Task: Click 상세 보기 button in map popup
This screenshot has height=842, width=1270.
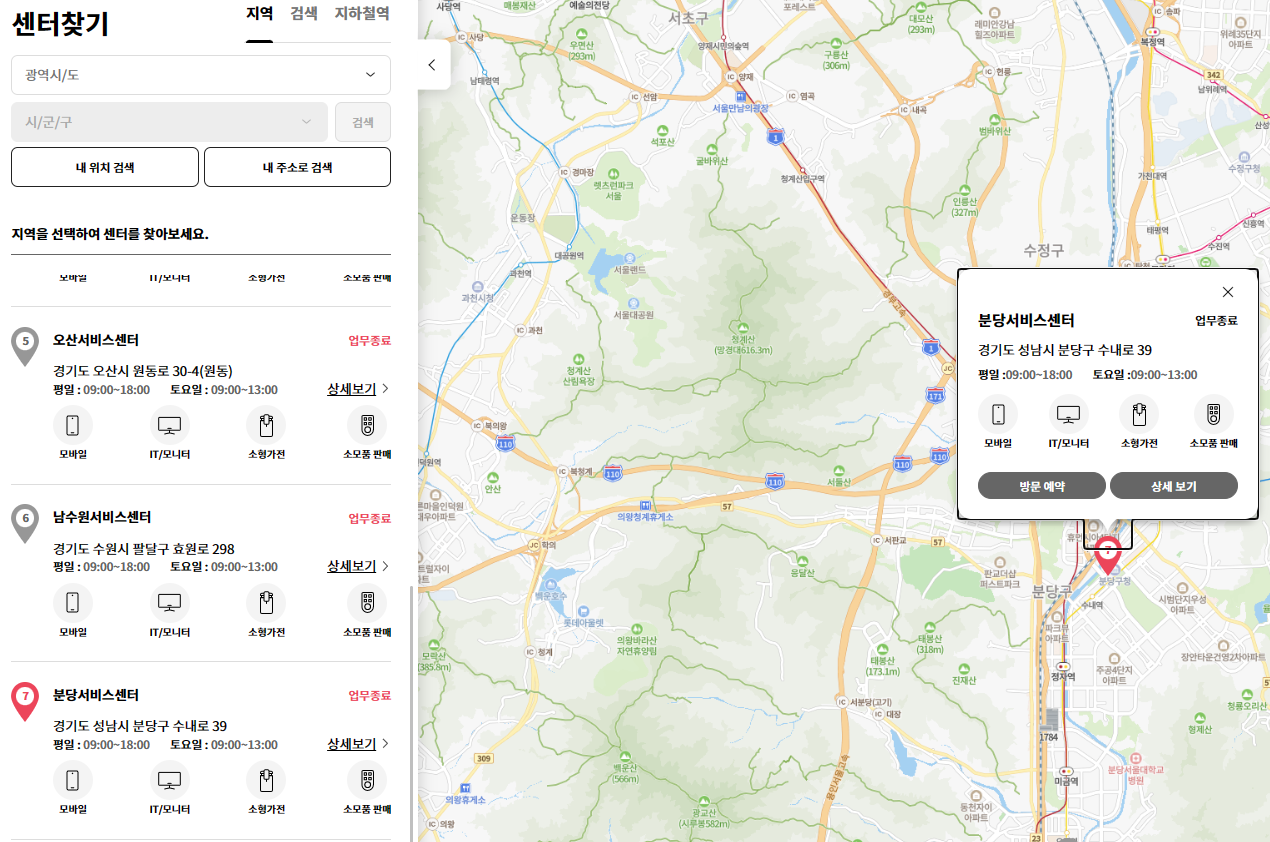Action: coord(1174,486)
